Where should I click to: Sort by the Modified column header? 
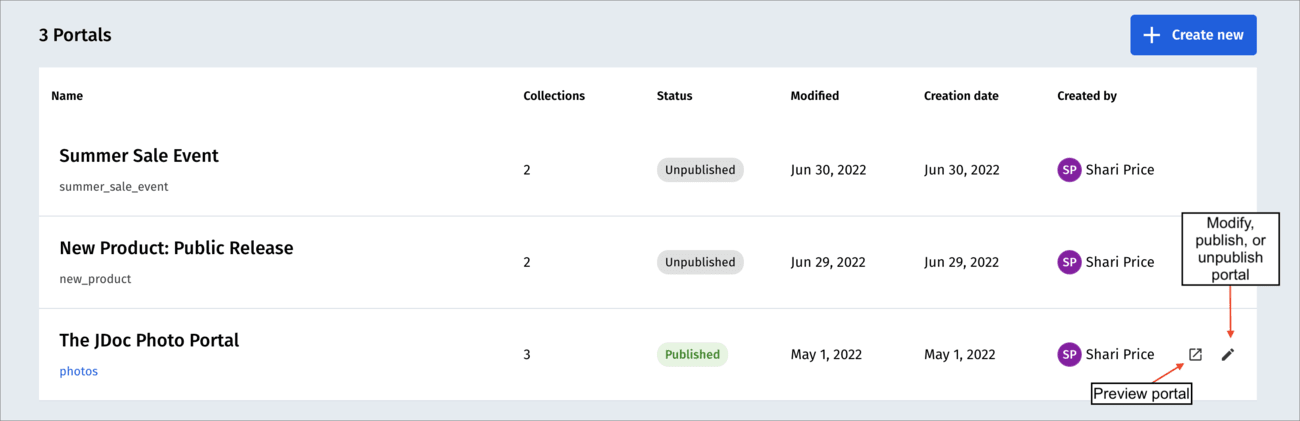[x=814, y=96]
